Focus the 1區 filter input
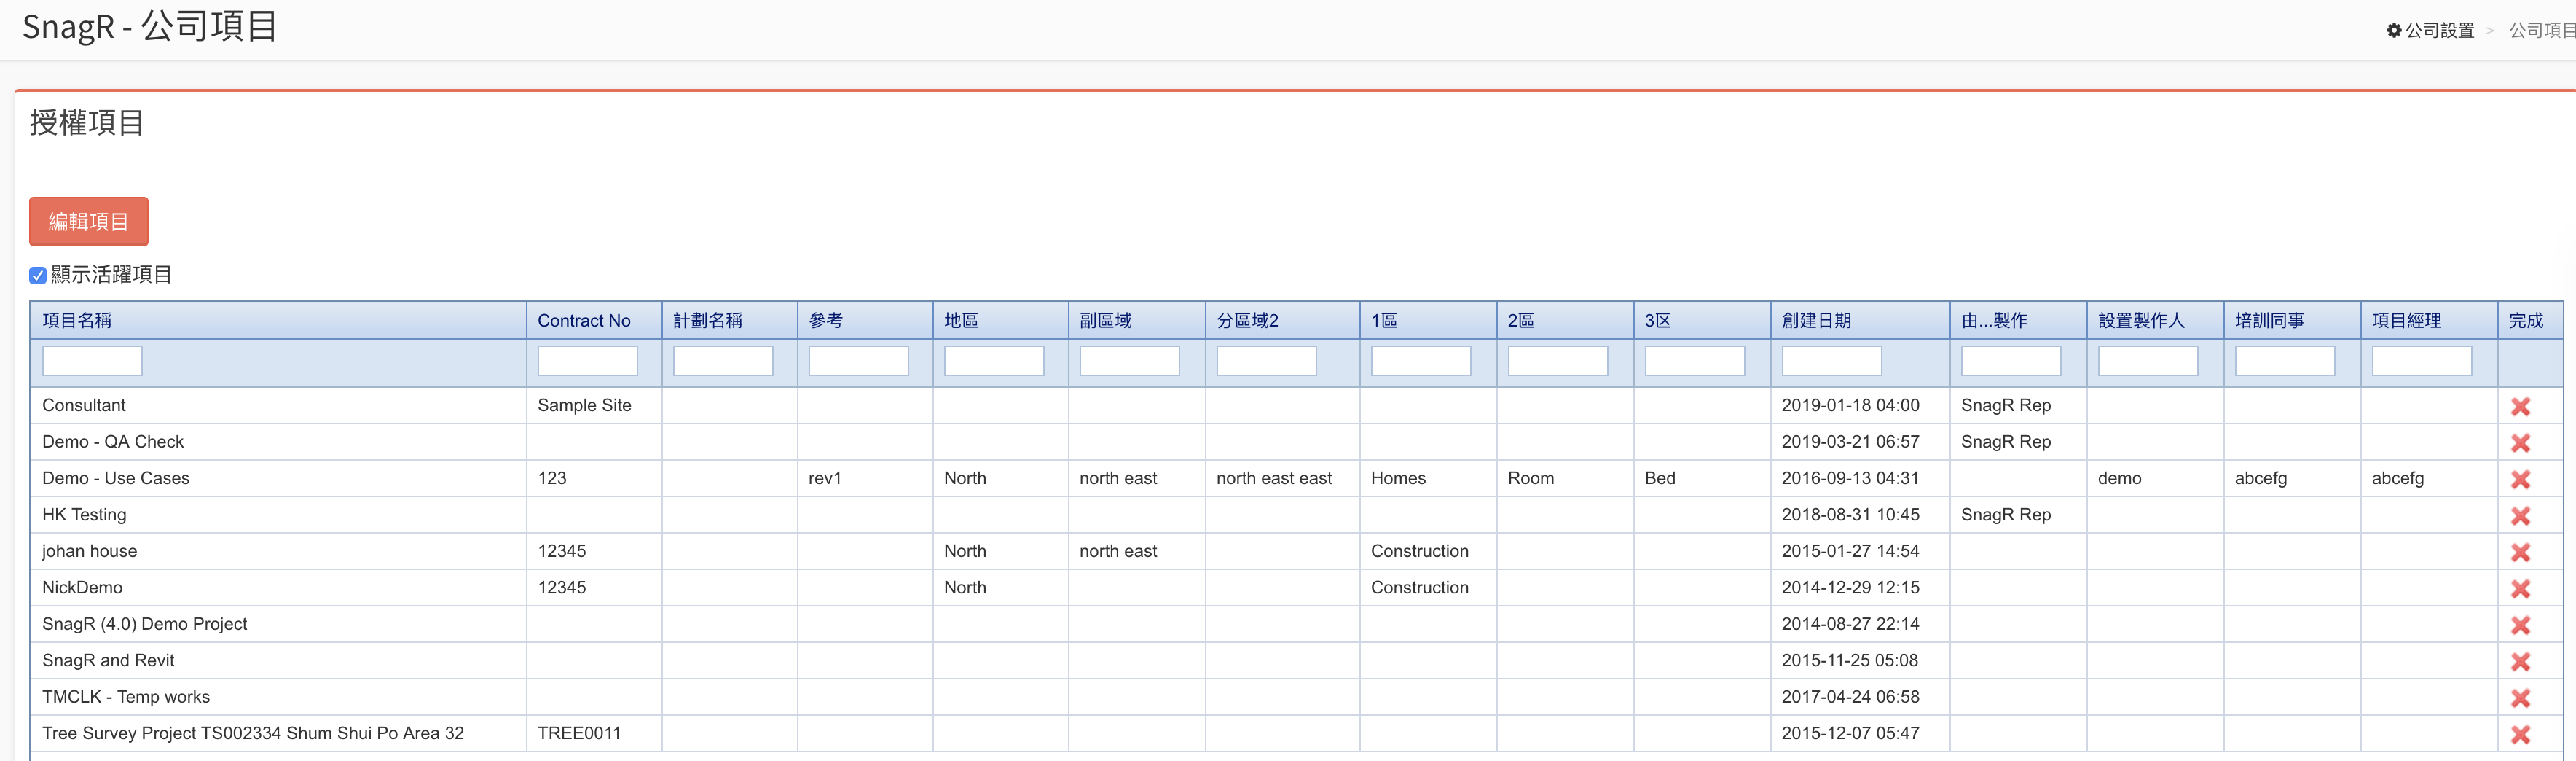Image resolution: width=2576 pixels, height=761 pixels. (x=1421, y=361)
